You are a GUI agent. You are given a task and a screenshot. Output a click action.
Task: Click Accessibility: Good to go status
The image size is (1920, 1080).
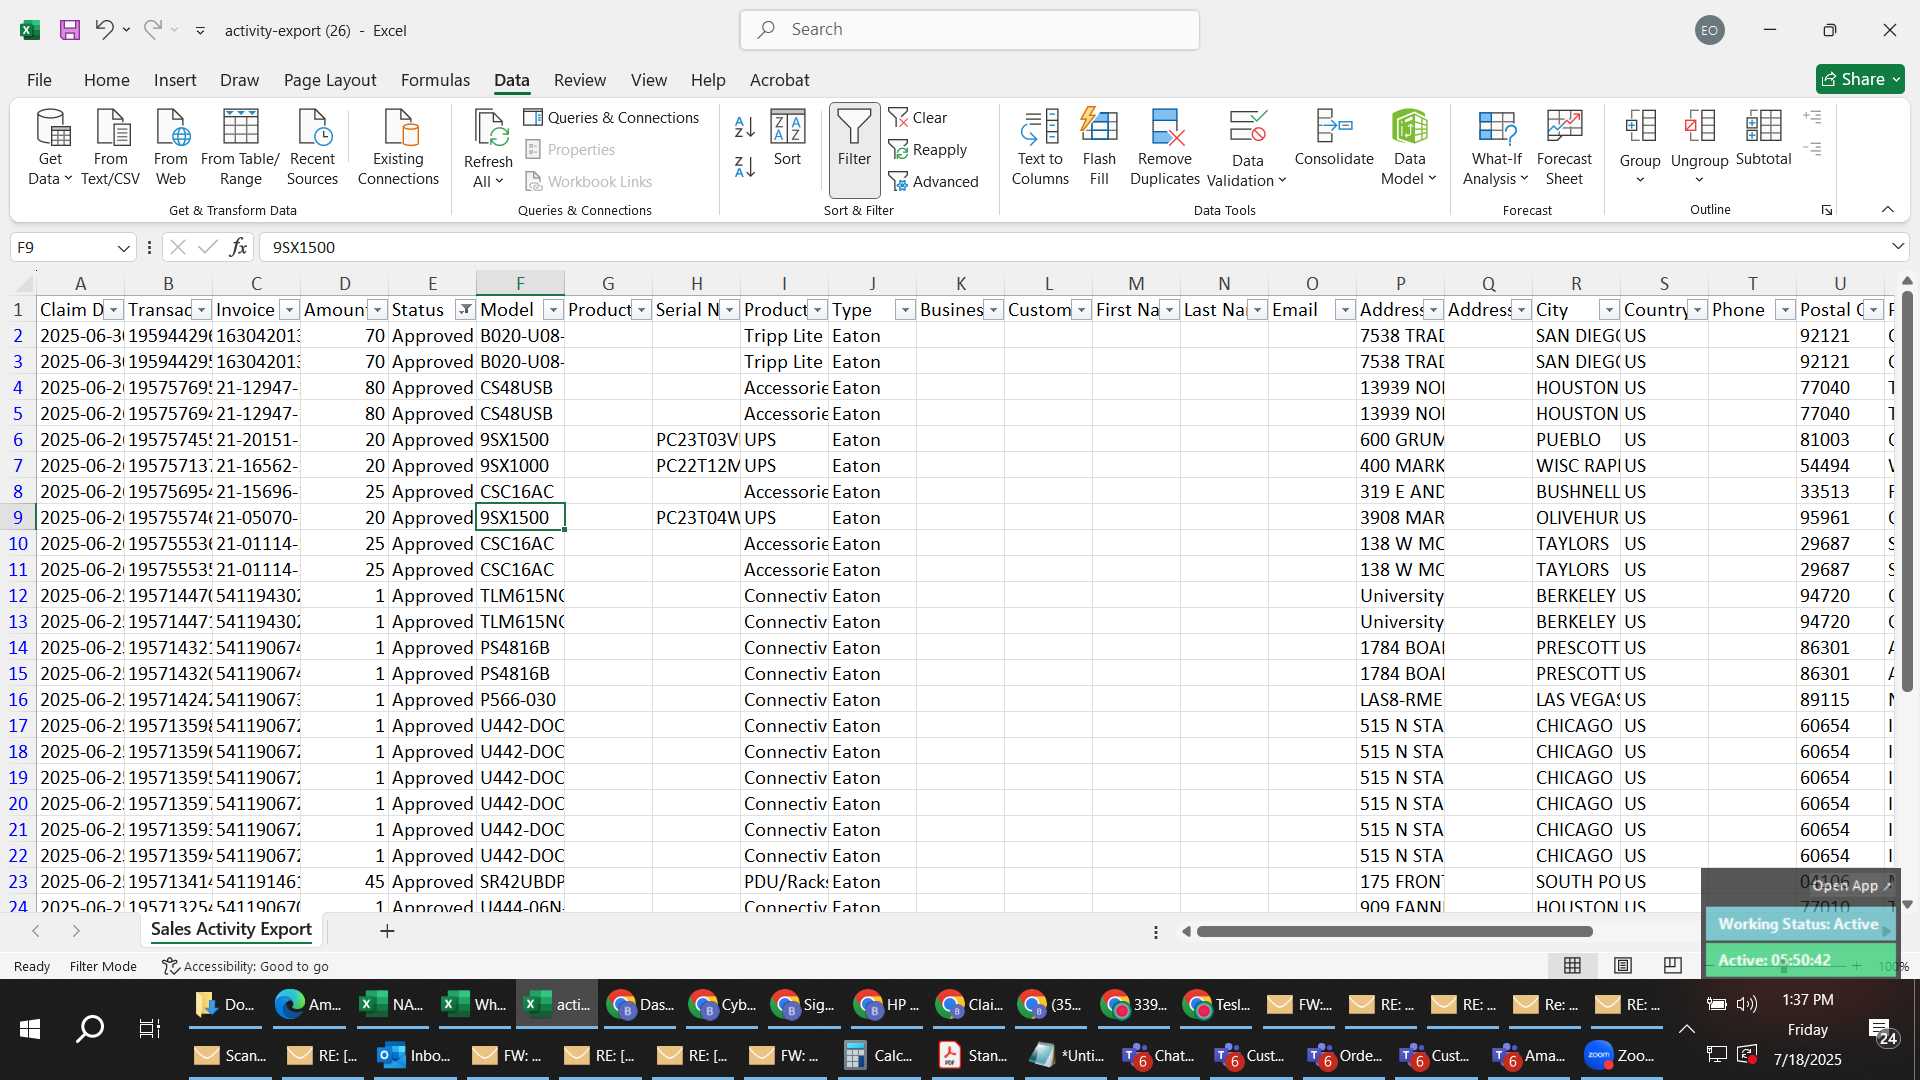(x=245, y=966)
